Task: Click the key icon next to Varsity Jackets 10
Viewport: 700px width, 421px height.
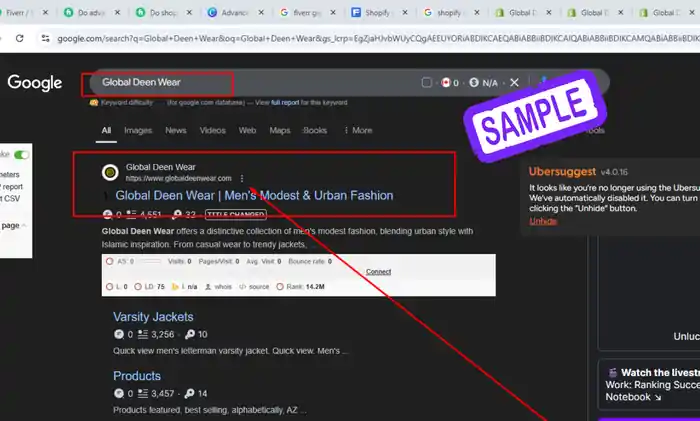Action: point(190,334)
